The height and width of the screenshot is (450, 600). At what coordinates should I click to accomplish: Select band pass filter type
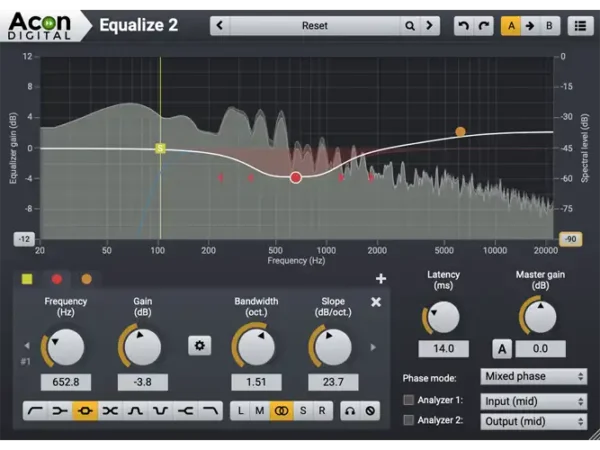coord(135,411)
